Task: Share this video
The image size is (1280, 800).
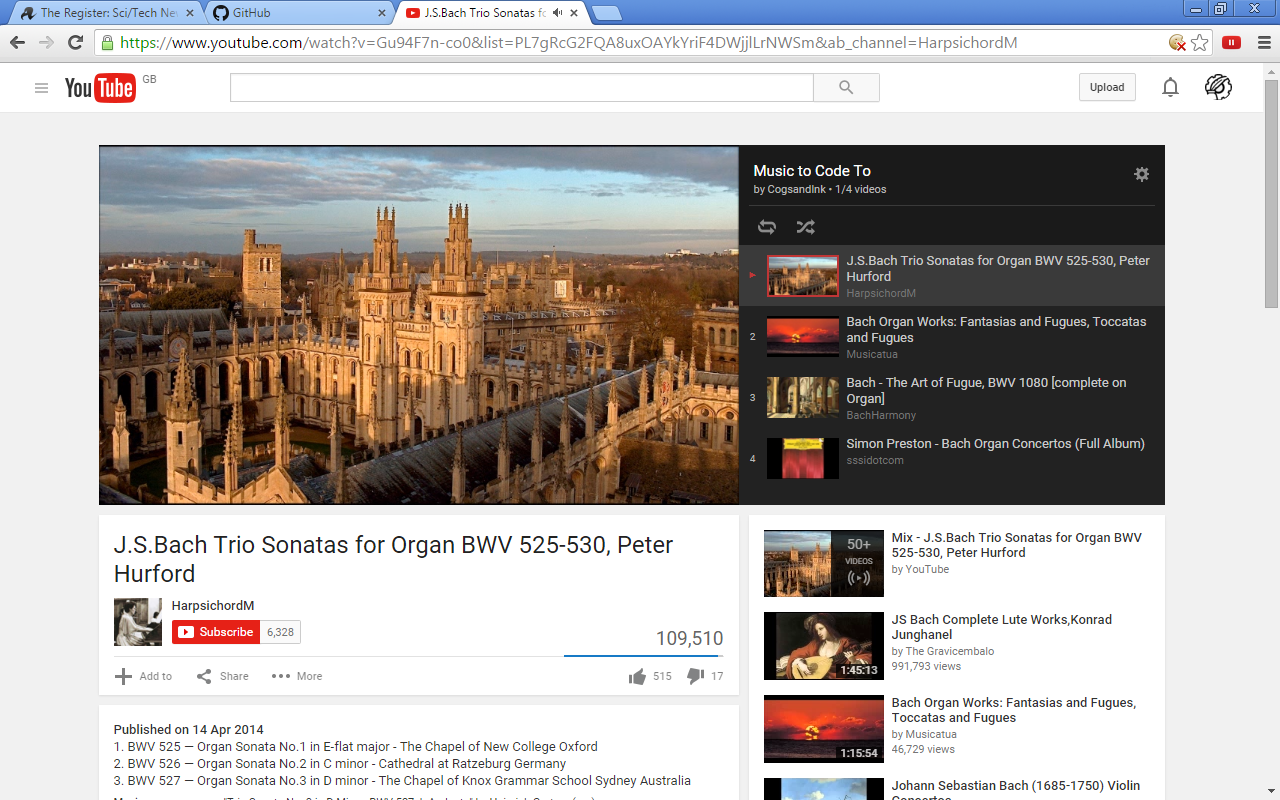Action: 222,677
